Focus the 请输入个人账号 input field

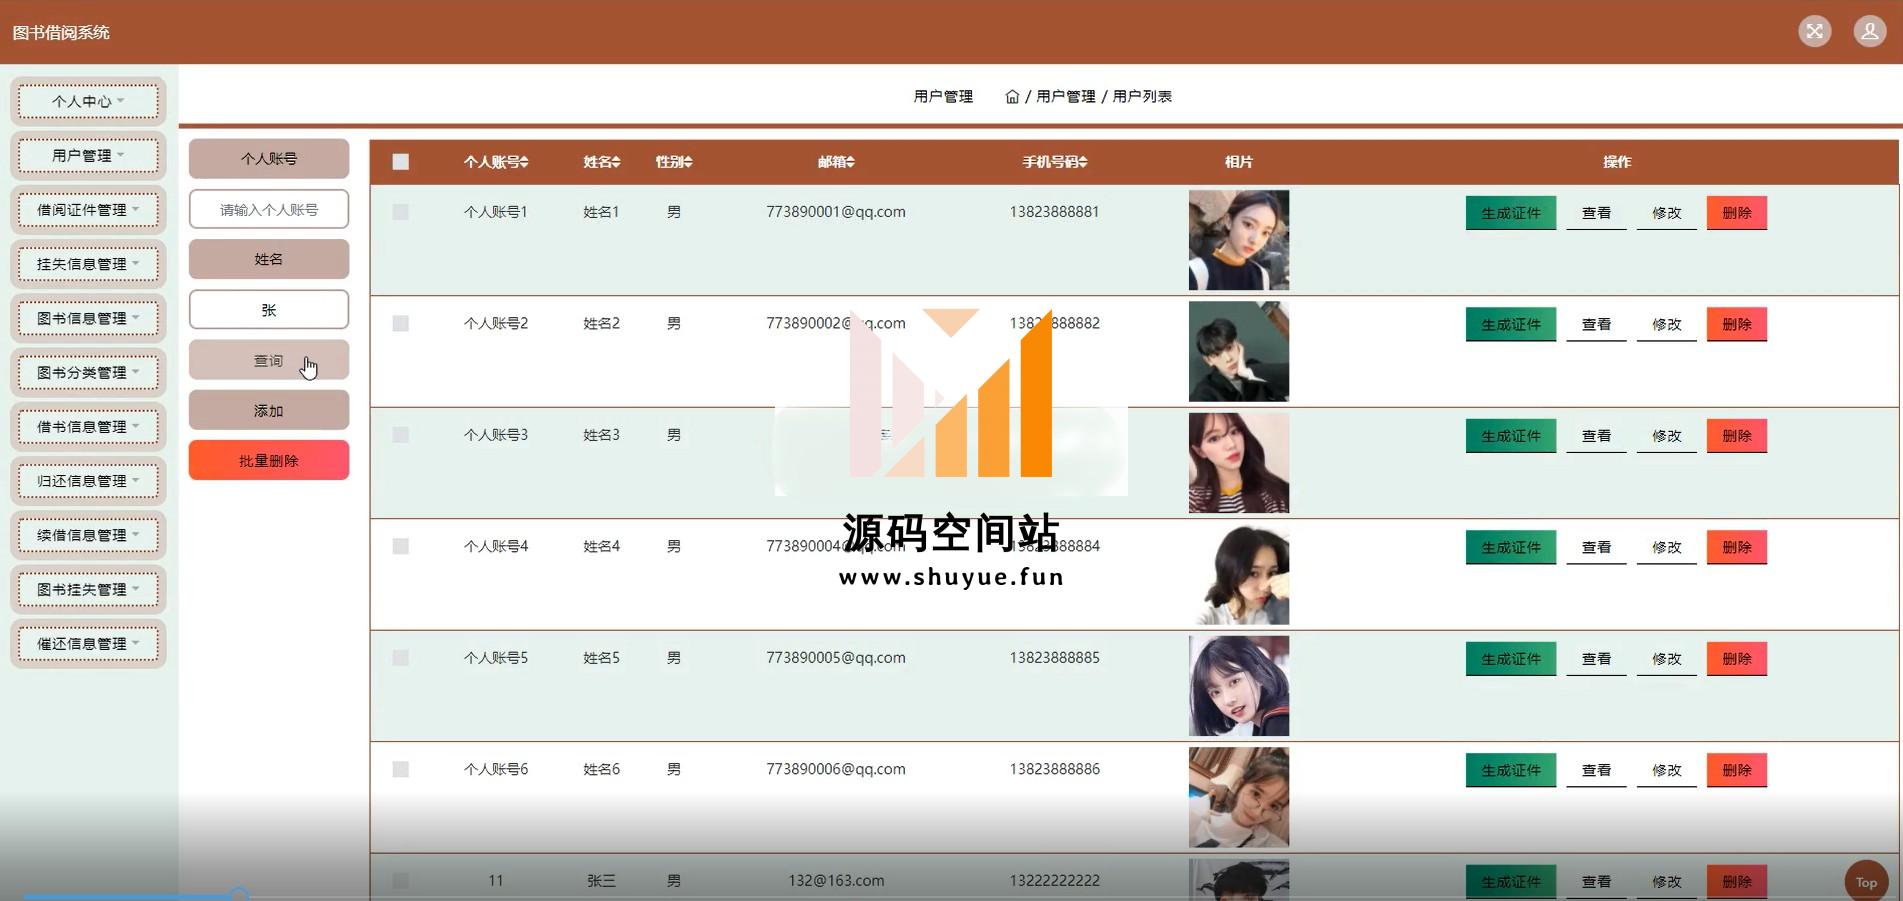pos(269,209)
